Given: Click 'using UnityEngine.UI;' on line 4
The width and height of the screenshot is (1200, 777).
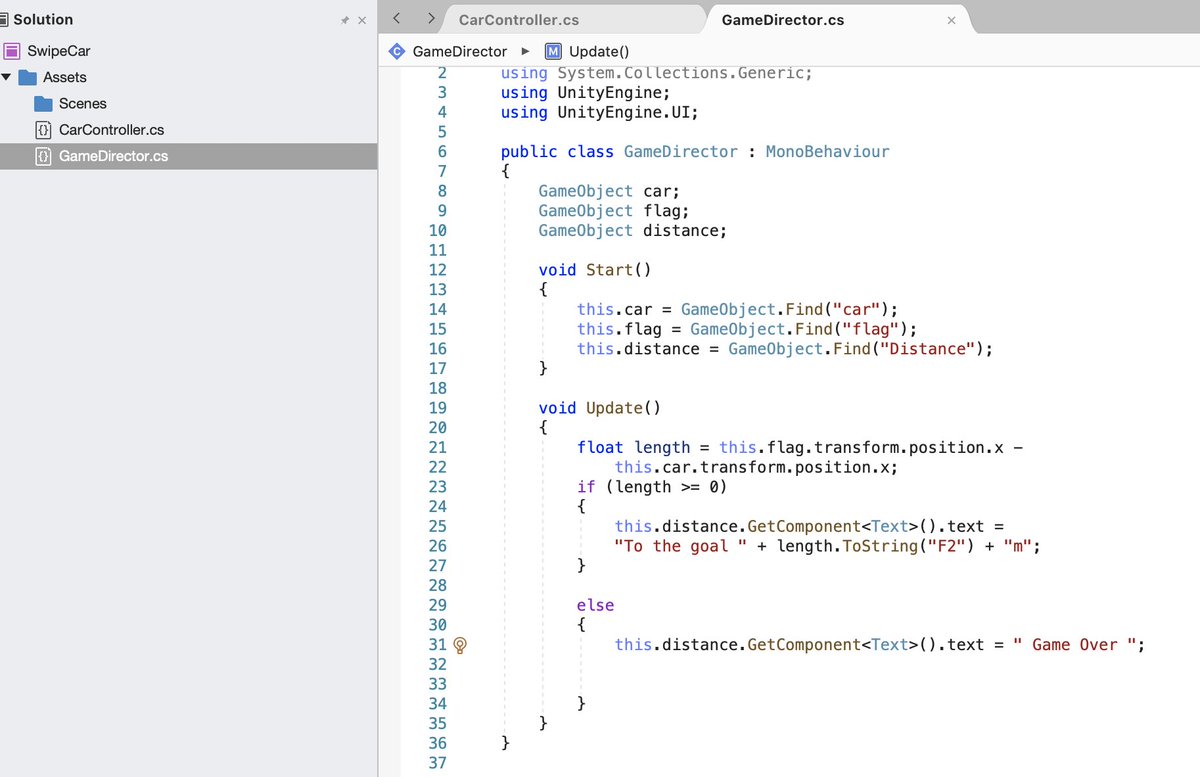Looking at the screenshot, I should pyautogui.click(x=600, y=112).
